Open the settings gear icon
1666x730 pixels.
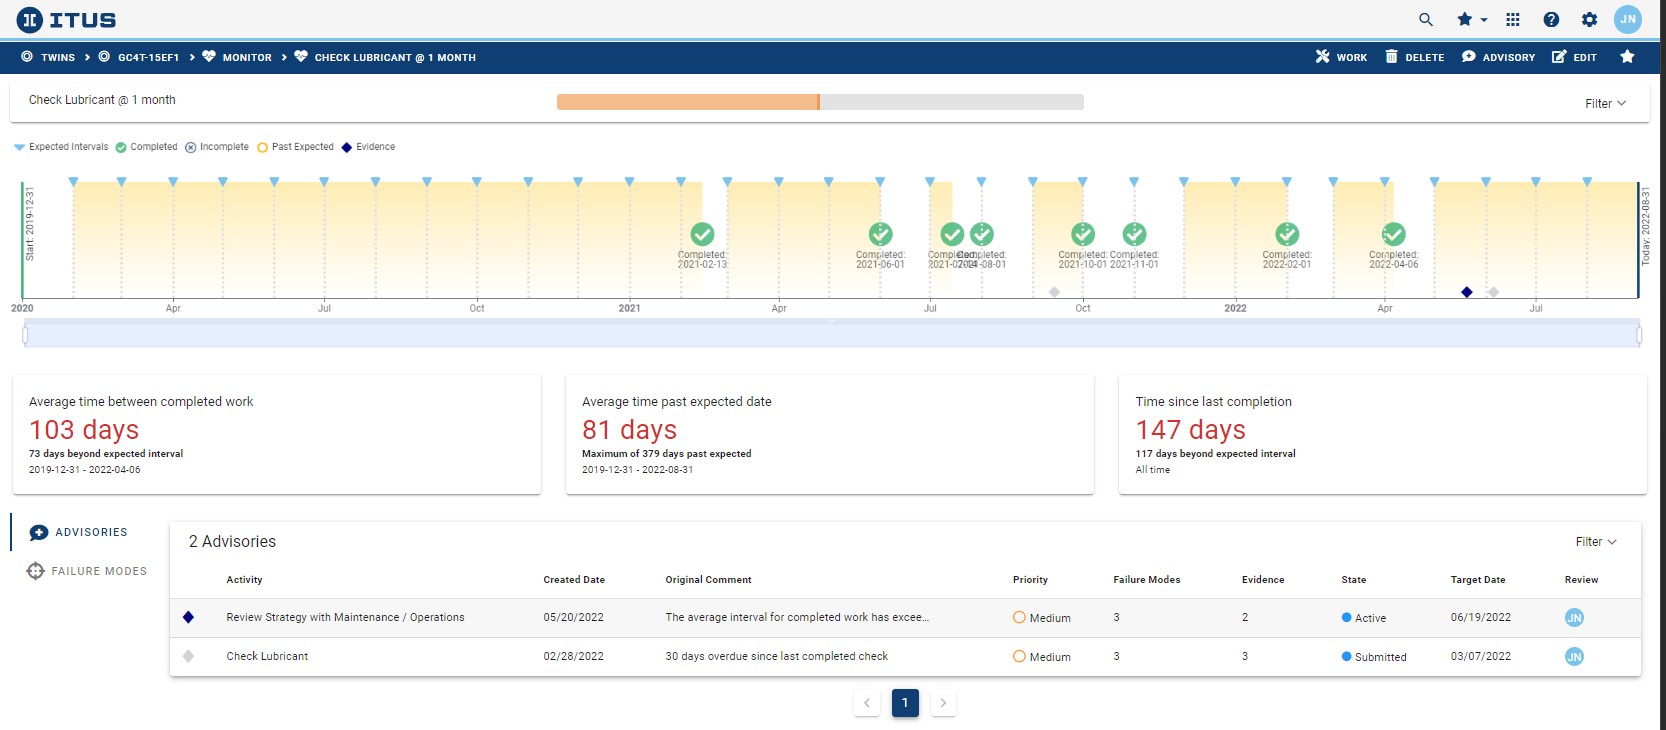(x=1589, y=19)
